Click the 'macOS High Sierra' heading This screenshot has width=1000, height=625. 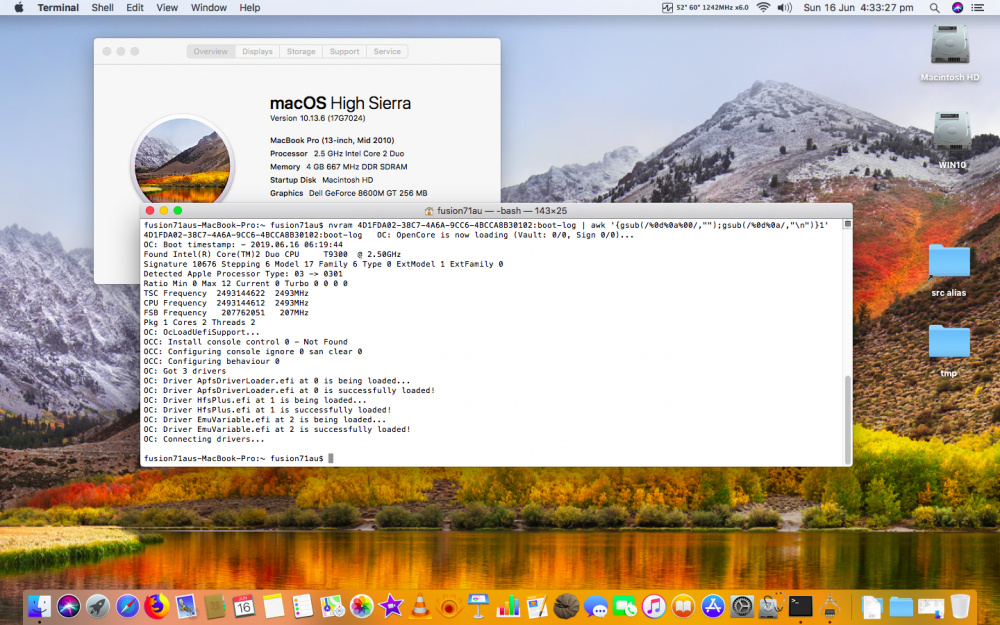coord(340,103)
